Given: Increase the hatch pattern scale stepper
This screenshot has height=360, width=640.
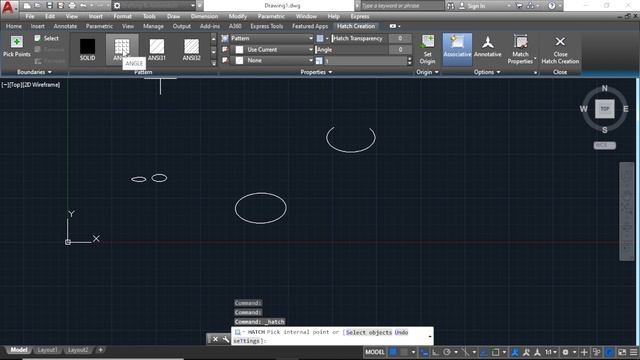Looking at the screenshot, I should point(409,59).
